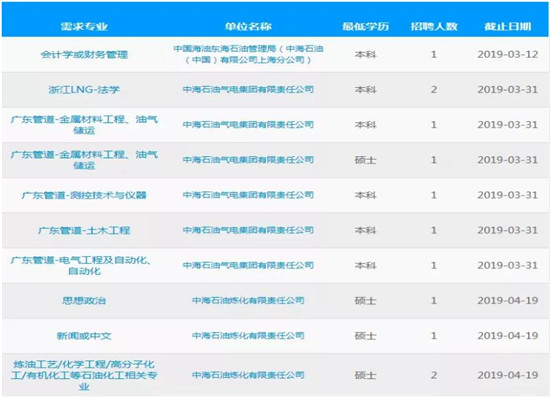Click 中海石油炼化有限责任公司 in 思想政治 row
Viewport: 550px width, 400px height.
(x=248, y=300)
